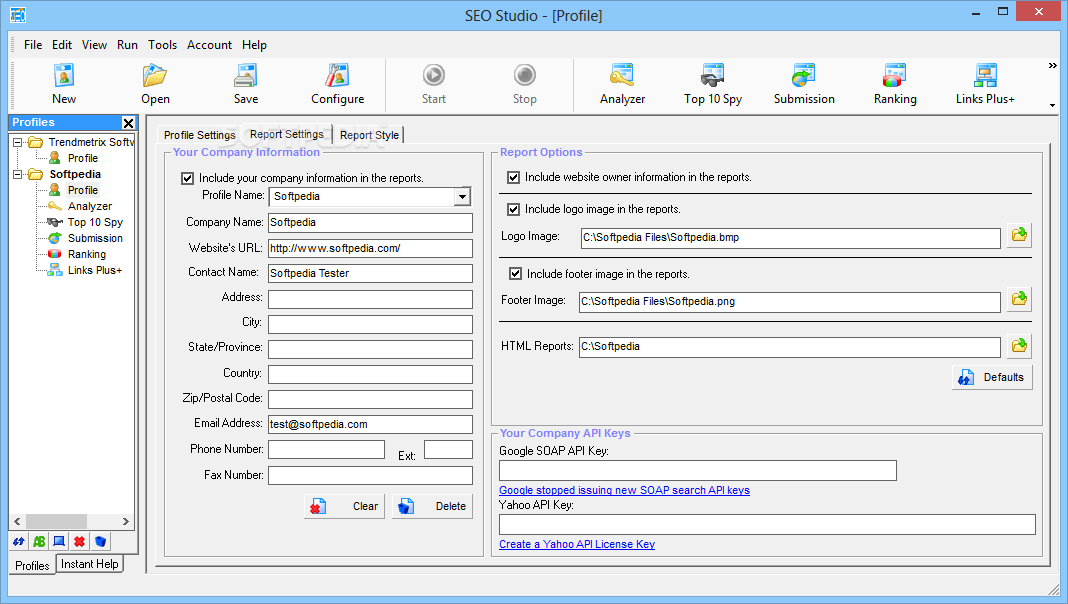Click the Clear button
The height and width of the screenshot is (604, 1068).
[x=344, y=507]
